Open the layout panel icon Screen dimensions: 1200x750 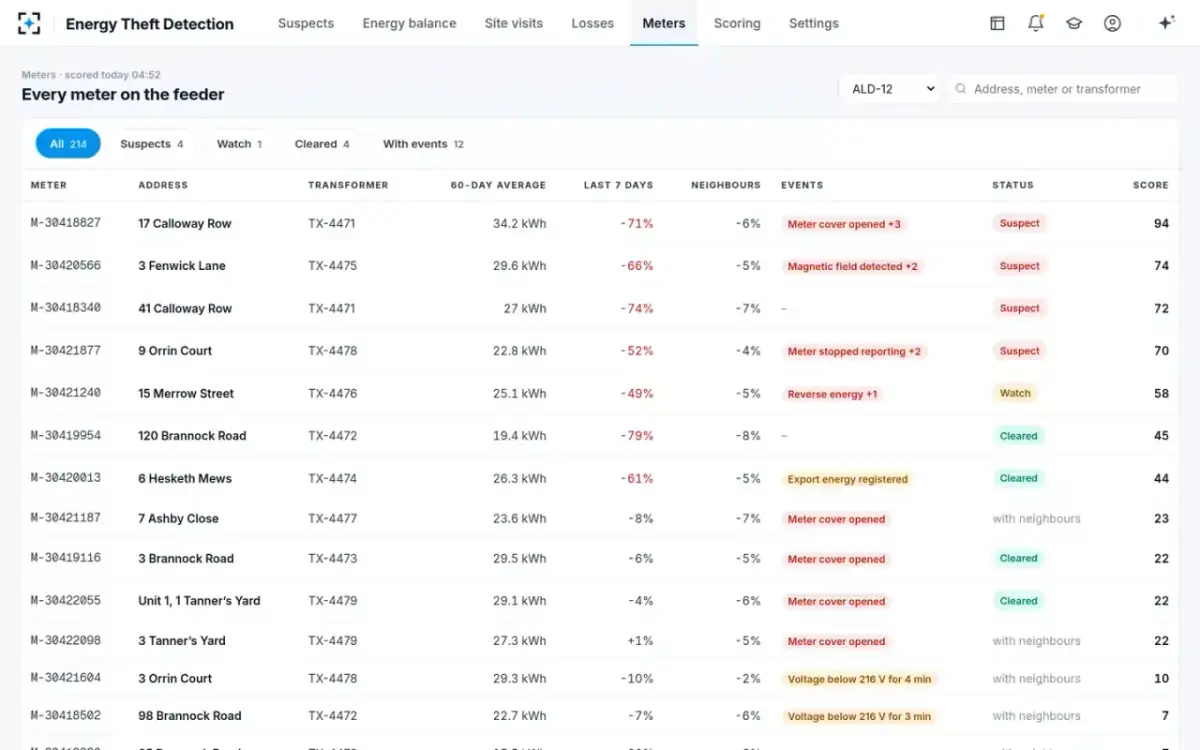click(997, 23)
